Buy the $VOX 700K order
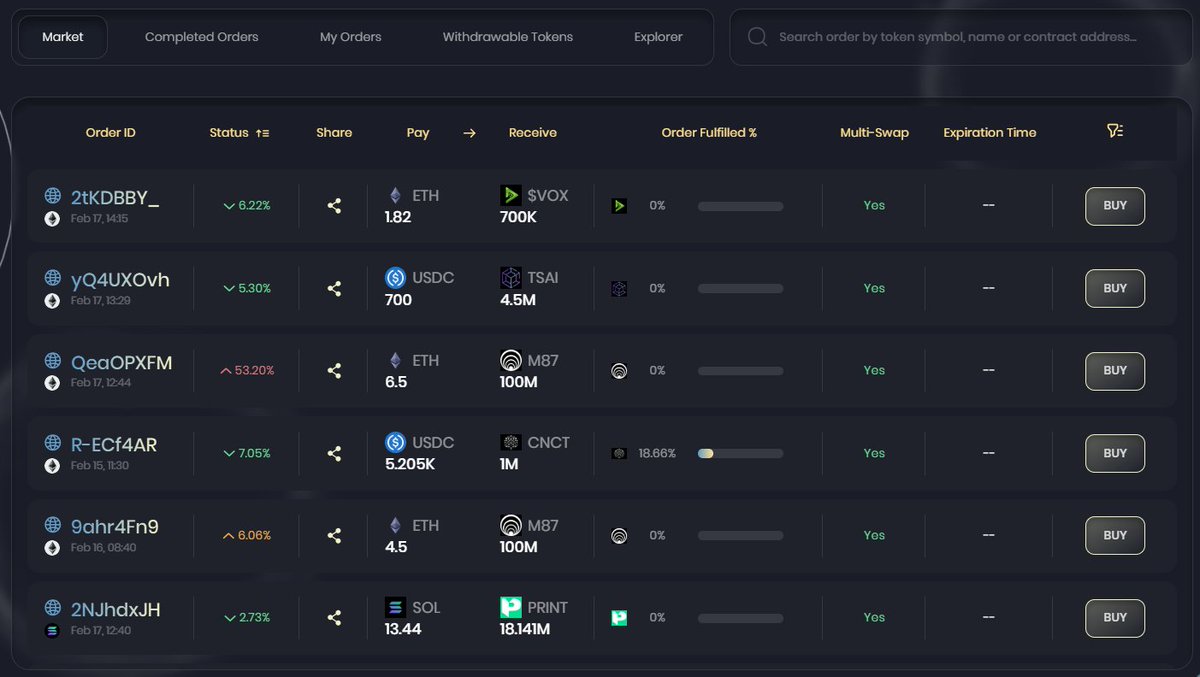The image size is (1200, 677). click(1115, 206)
